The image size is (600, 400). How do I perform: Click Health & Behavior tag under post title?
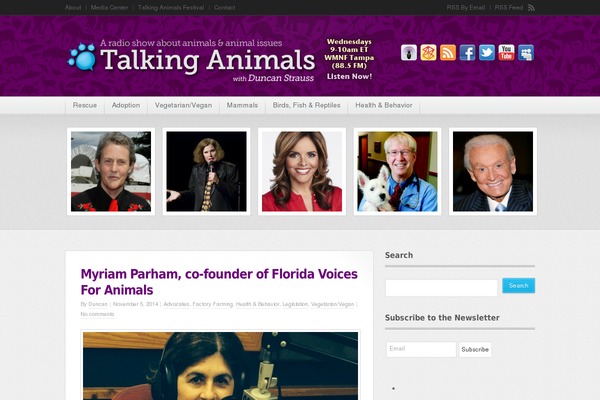258,304
